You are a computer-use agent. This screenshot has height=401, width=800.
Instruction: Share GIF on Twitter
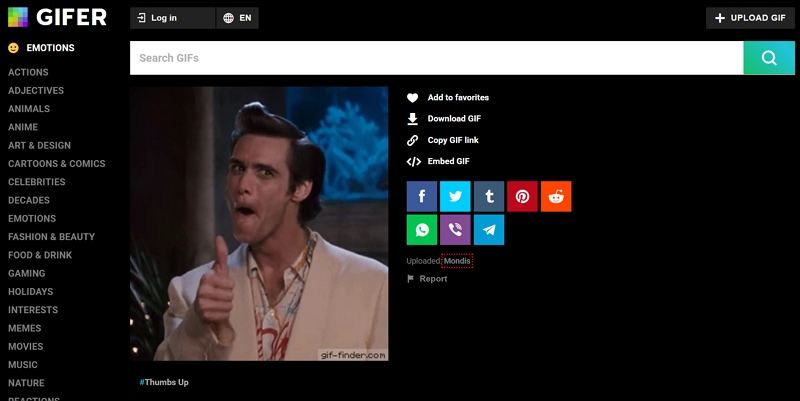[x=455, y=196]
